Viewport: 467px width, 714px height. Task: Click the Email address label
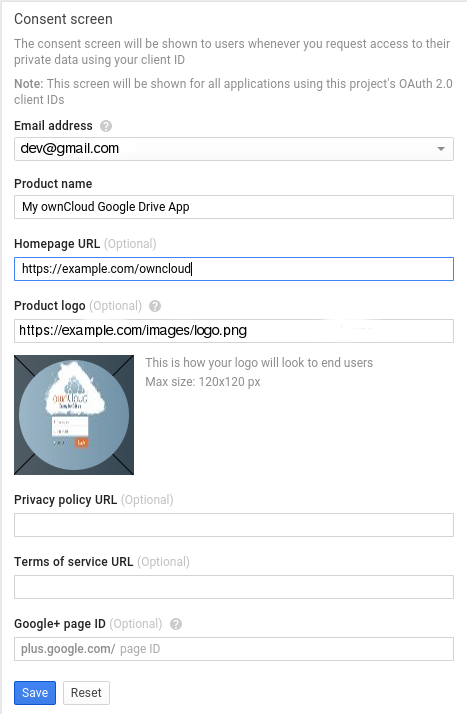click(53, 126)
